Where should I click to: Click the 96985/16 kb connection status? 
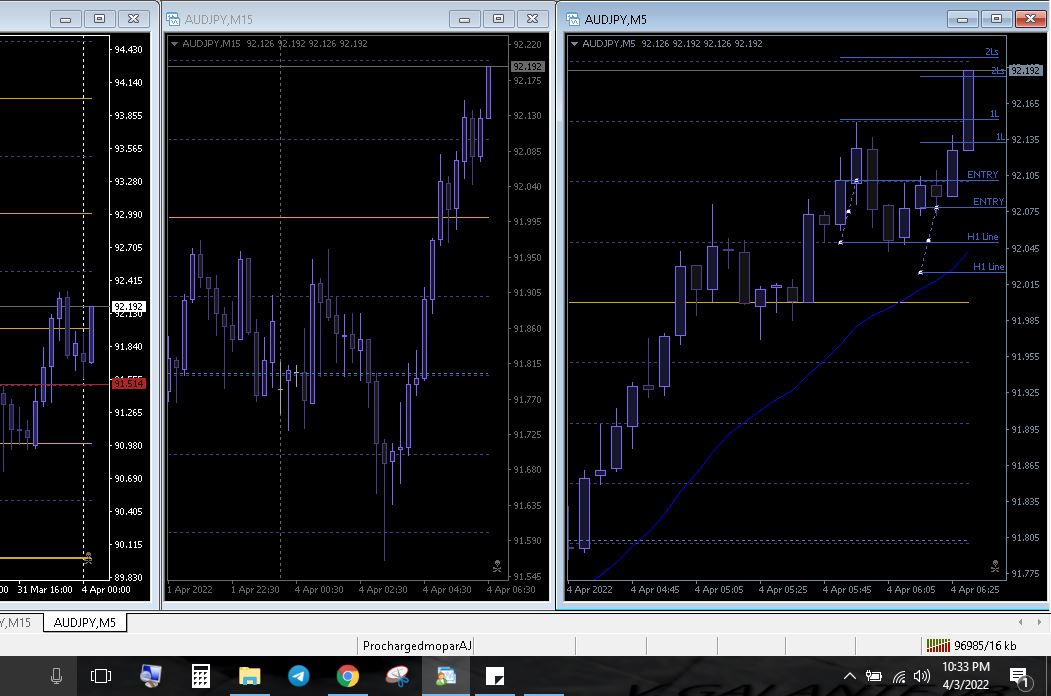pos(985,646)
